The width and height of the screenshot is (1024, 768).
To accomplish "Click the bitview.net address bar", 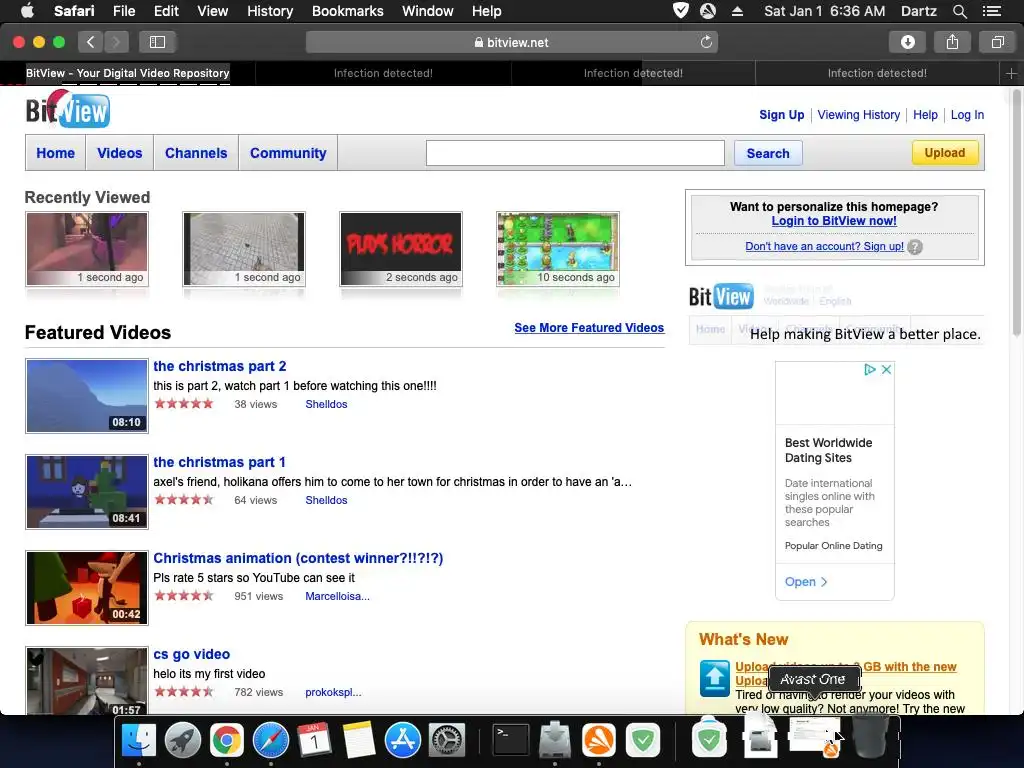I will click(511, 42).
